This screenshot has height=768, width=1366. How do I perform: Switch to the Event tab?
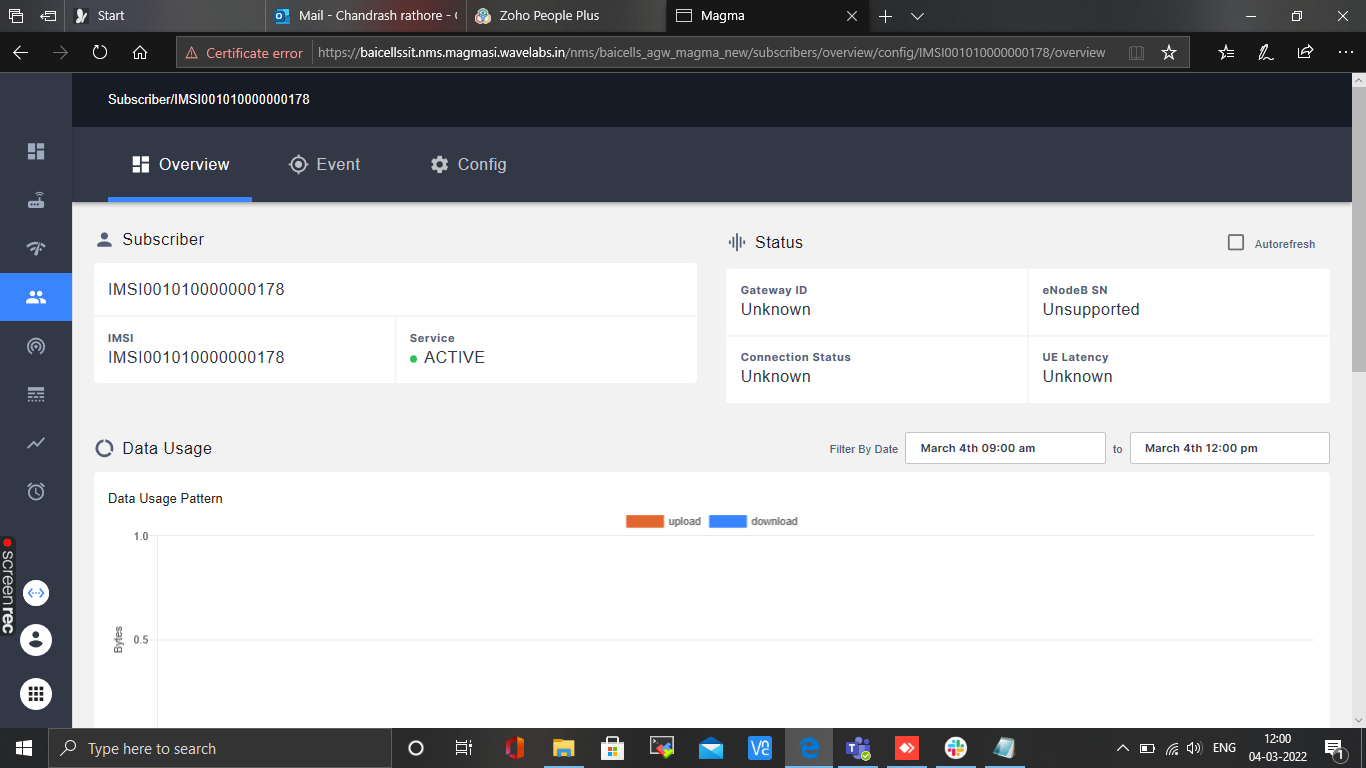325,164
